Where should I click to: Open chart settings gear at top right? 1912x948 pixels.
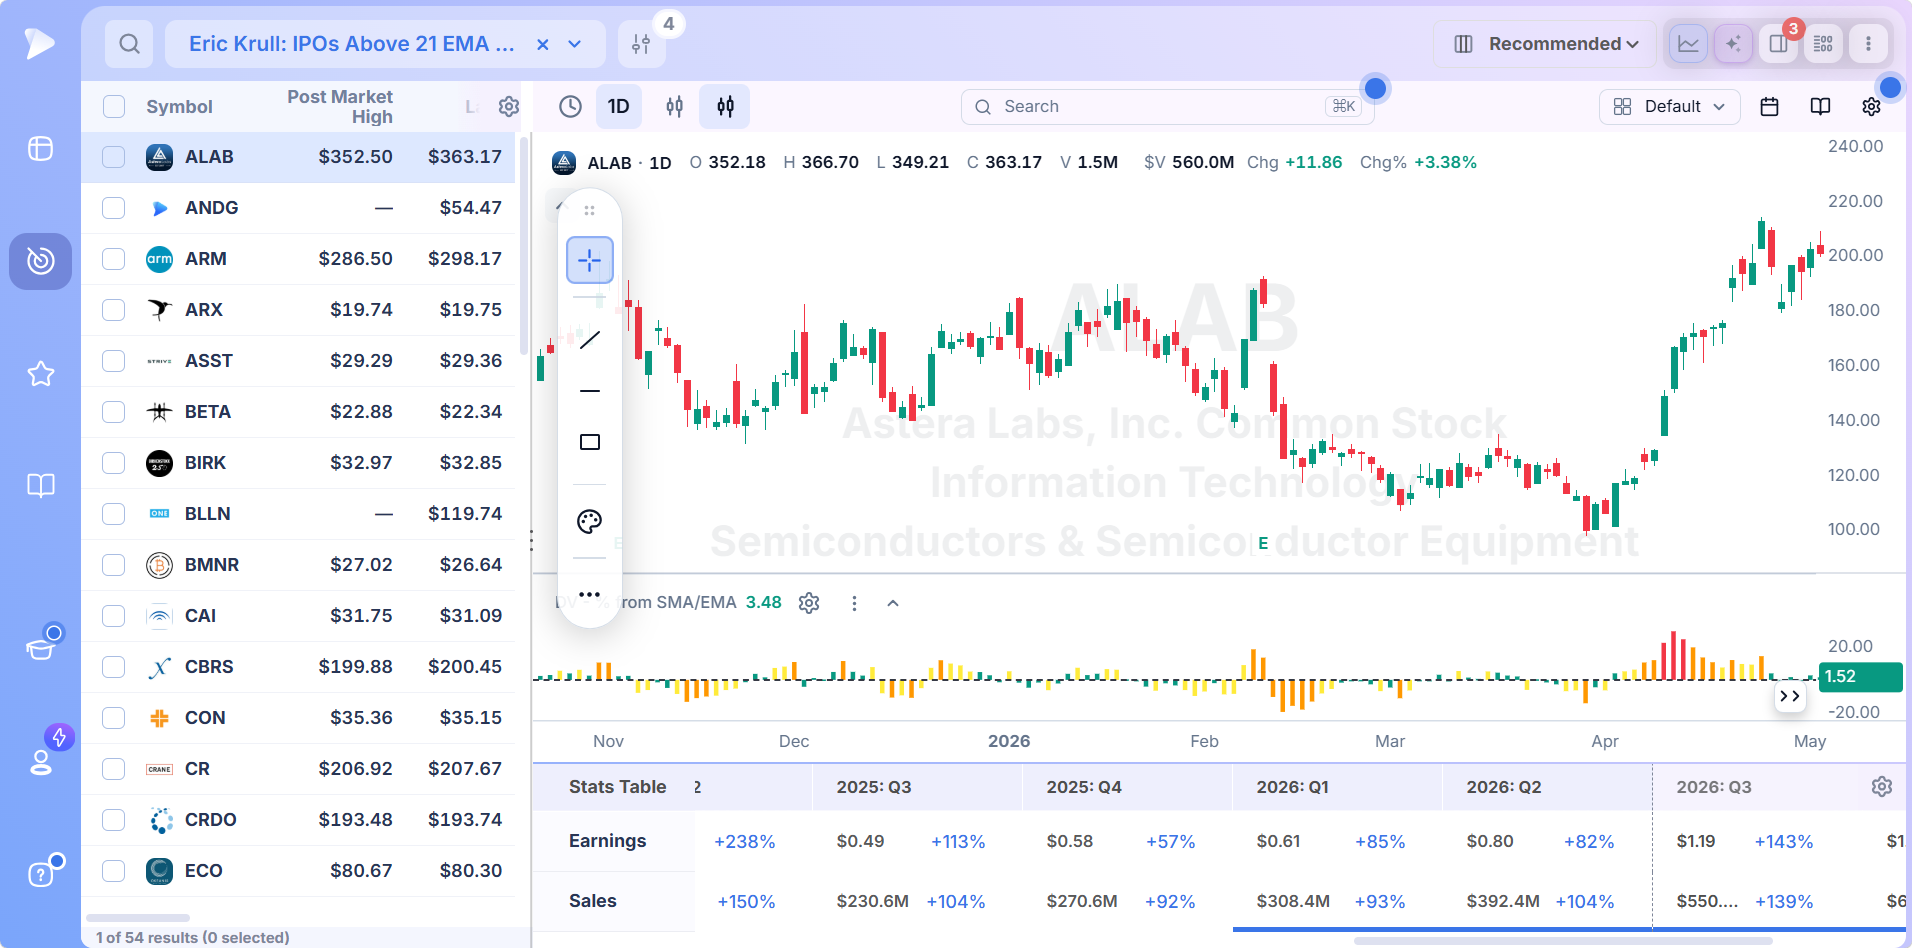click(1871, 106)
